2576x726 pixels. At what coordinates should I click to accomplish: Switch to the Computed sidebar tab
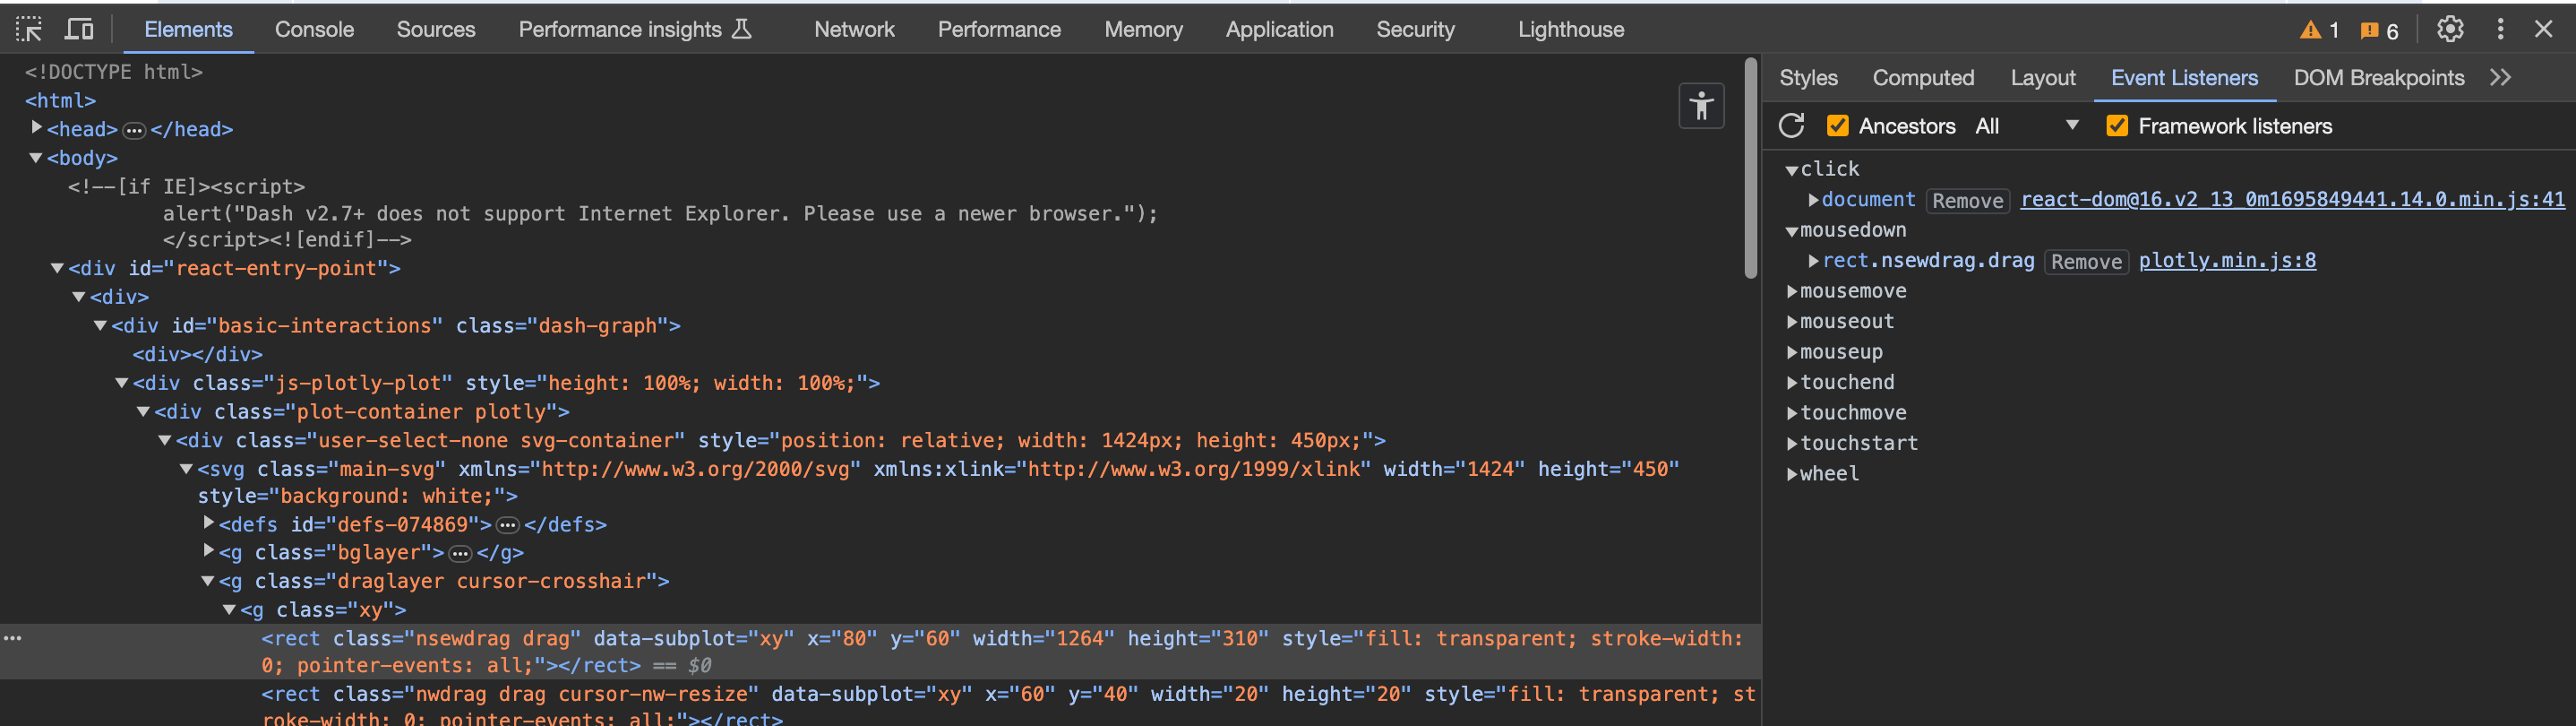[x=1923, y=78]
